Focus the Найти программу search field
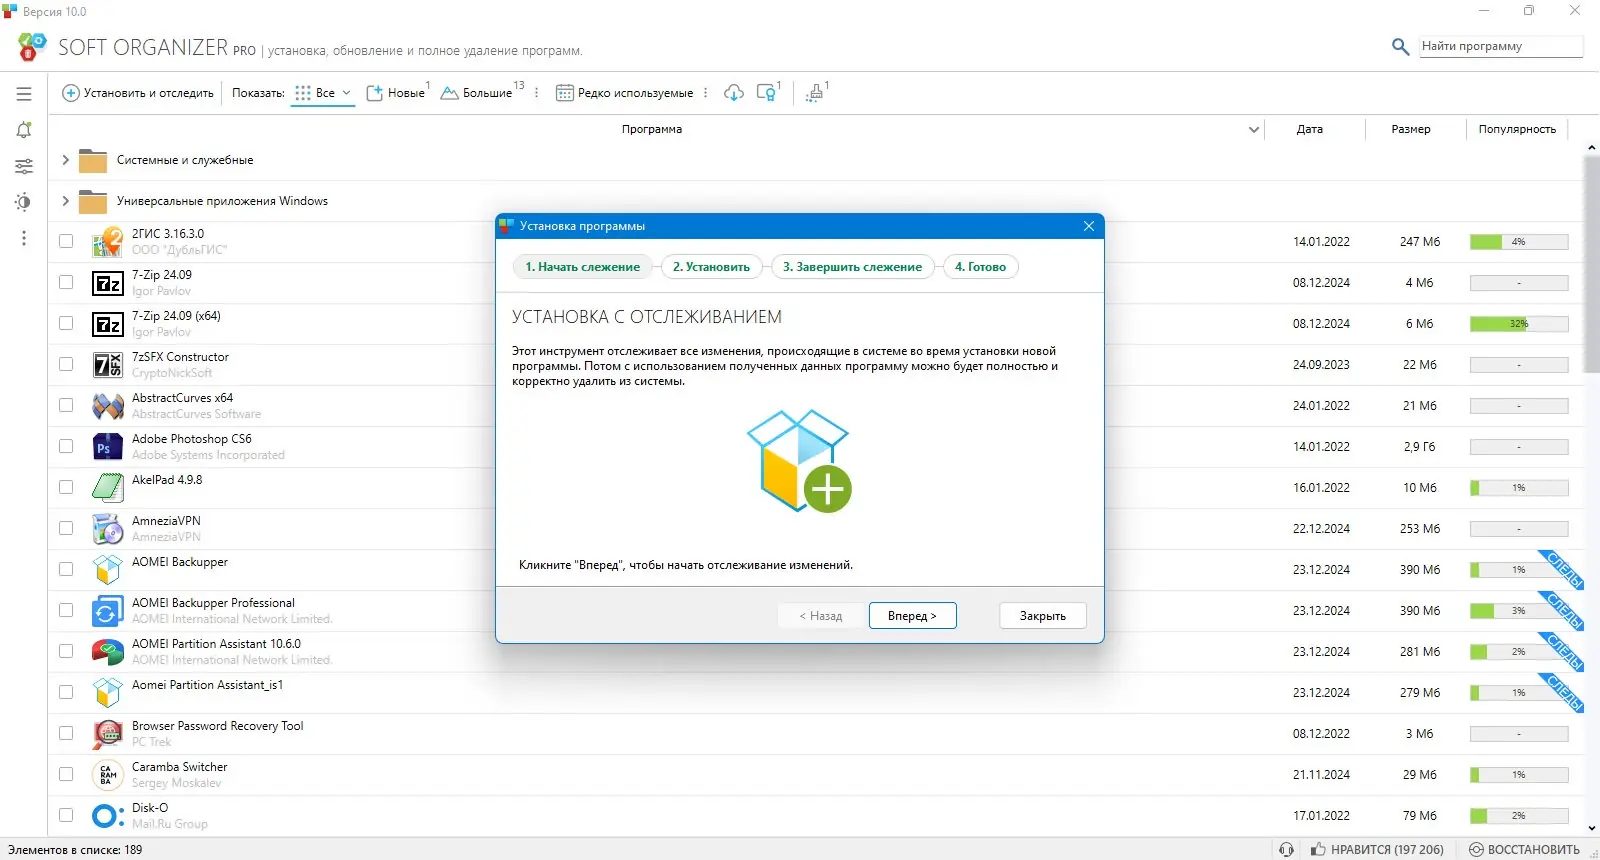 click(1501, 46)
